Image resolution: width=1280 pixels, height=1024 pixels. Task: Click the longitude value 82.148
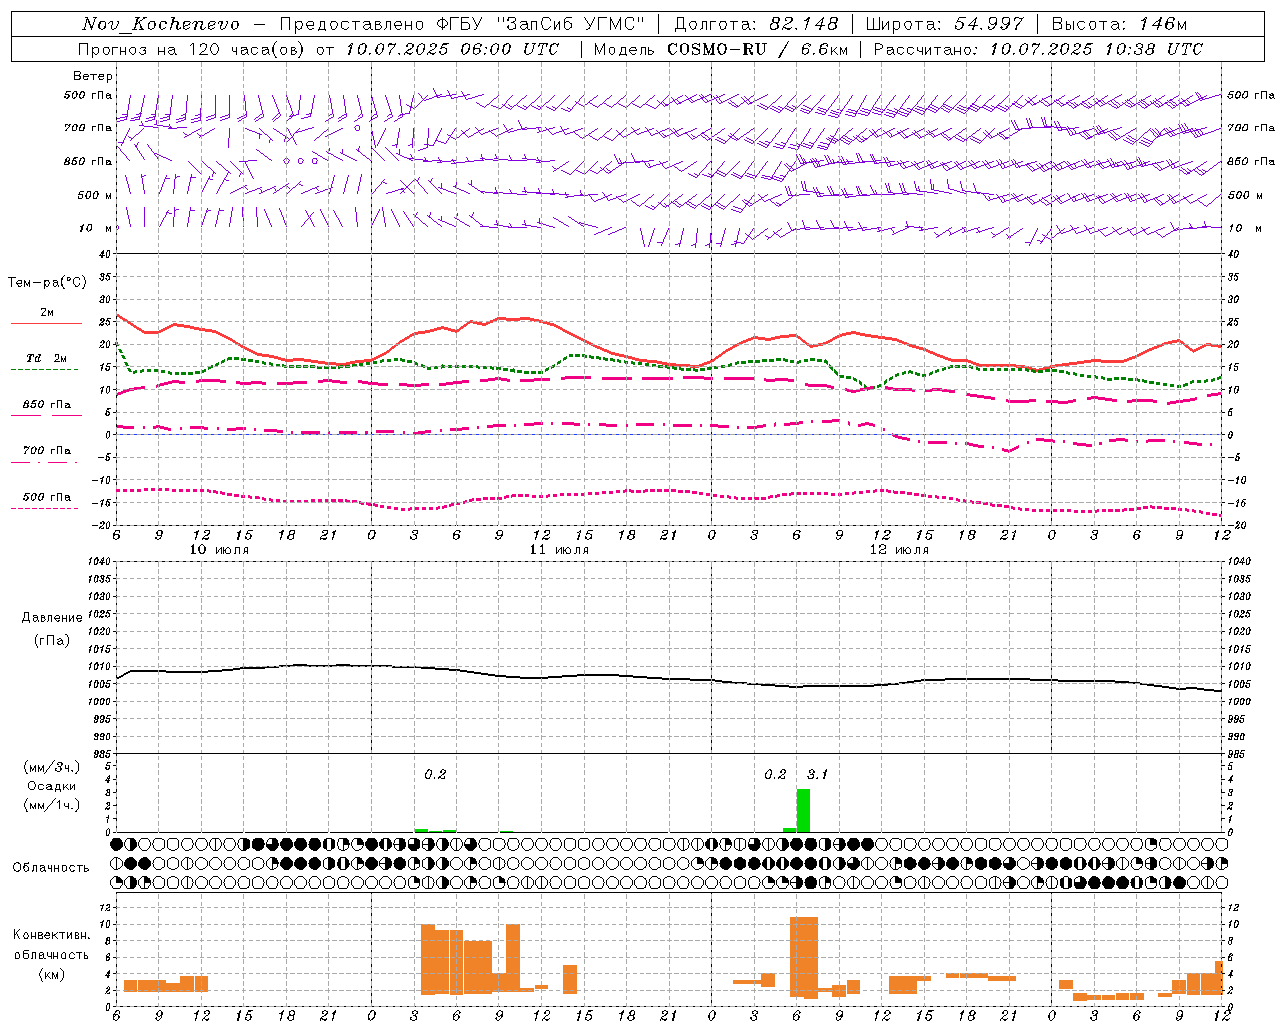pyautogui.click(x=802, y=24)
